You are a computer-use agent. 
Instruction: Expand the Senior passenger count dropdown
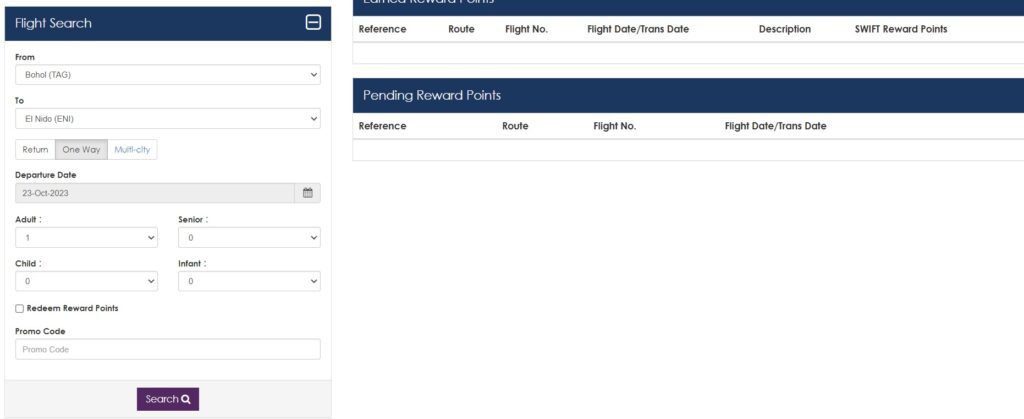click(x=249, y=238)
